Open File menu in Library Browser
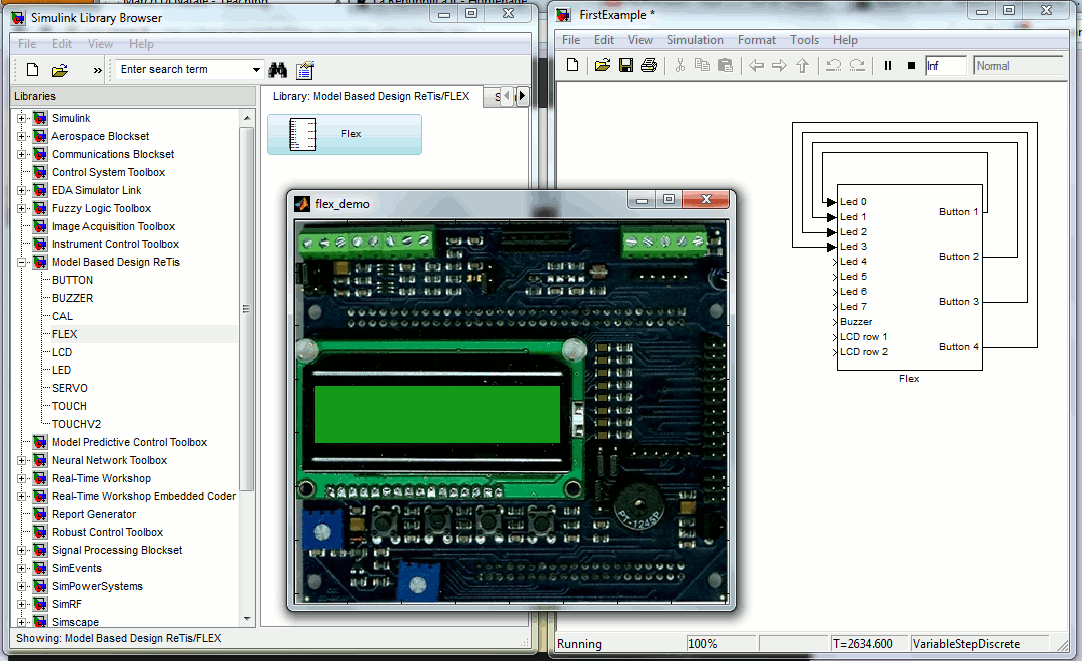The width and height of the screenshot is (1082, 661). tap(27, 43)
